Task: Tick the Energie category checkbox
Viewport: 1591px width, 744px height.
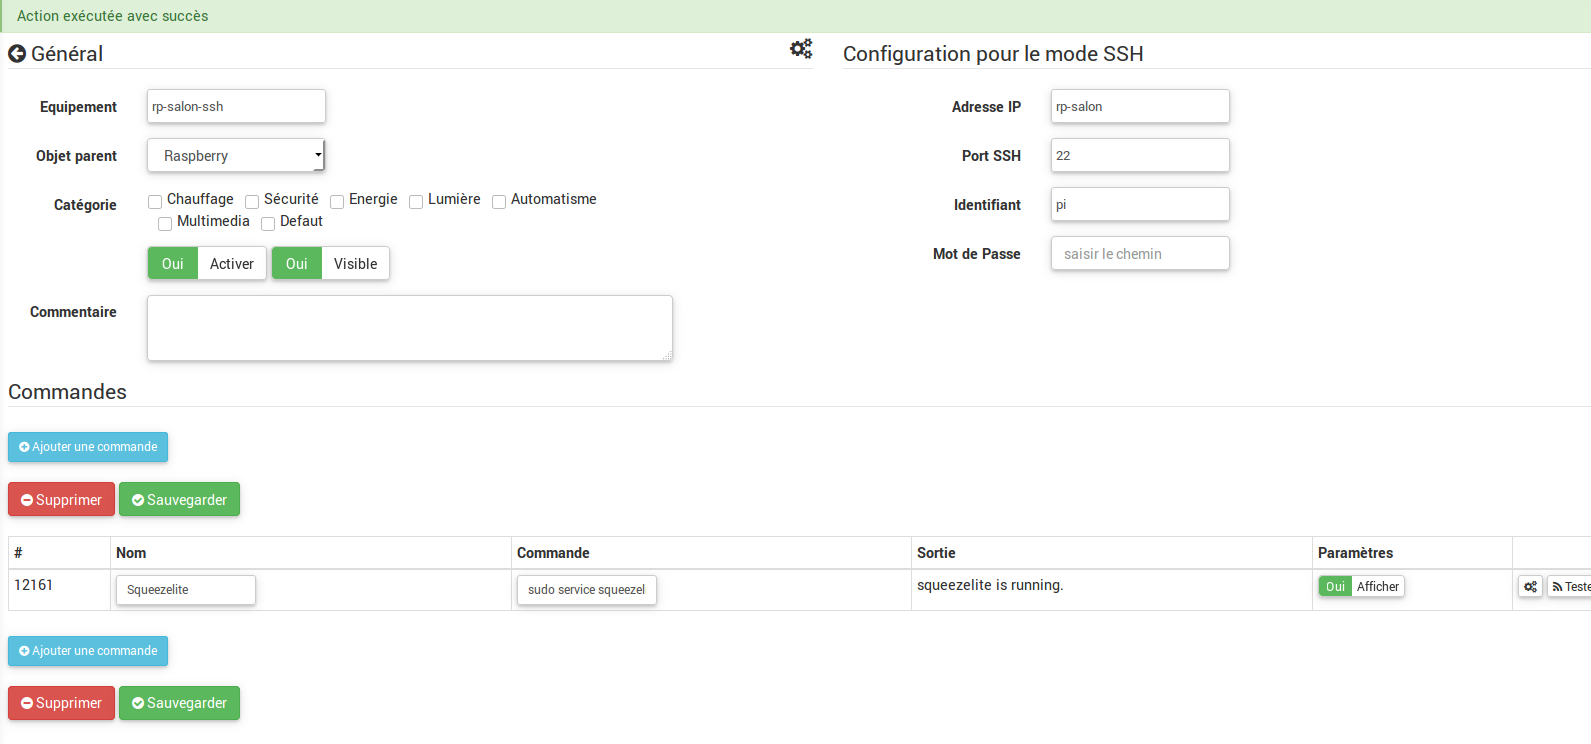Action: [337, 202]
